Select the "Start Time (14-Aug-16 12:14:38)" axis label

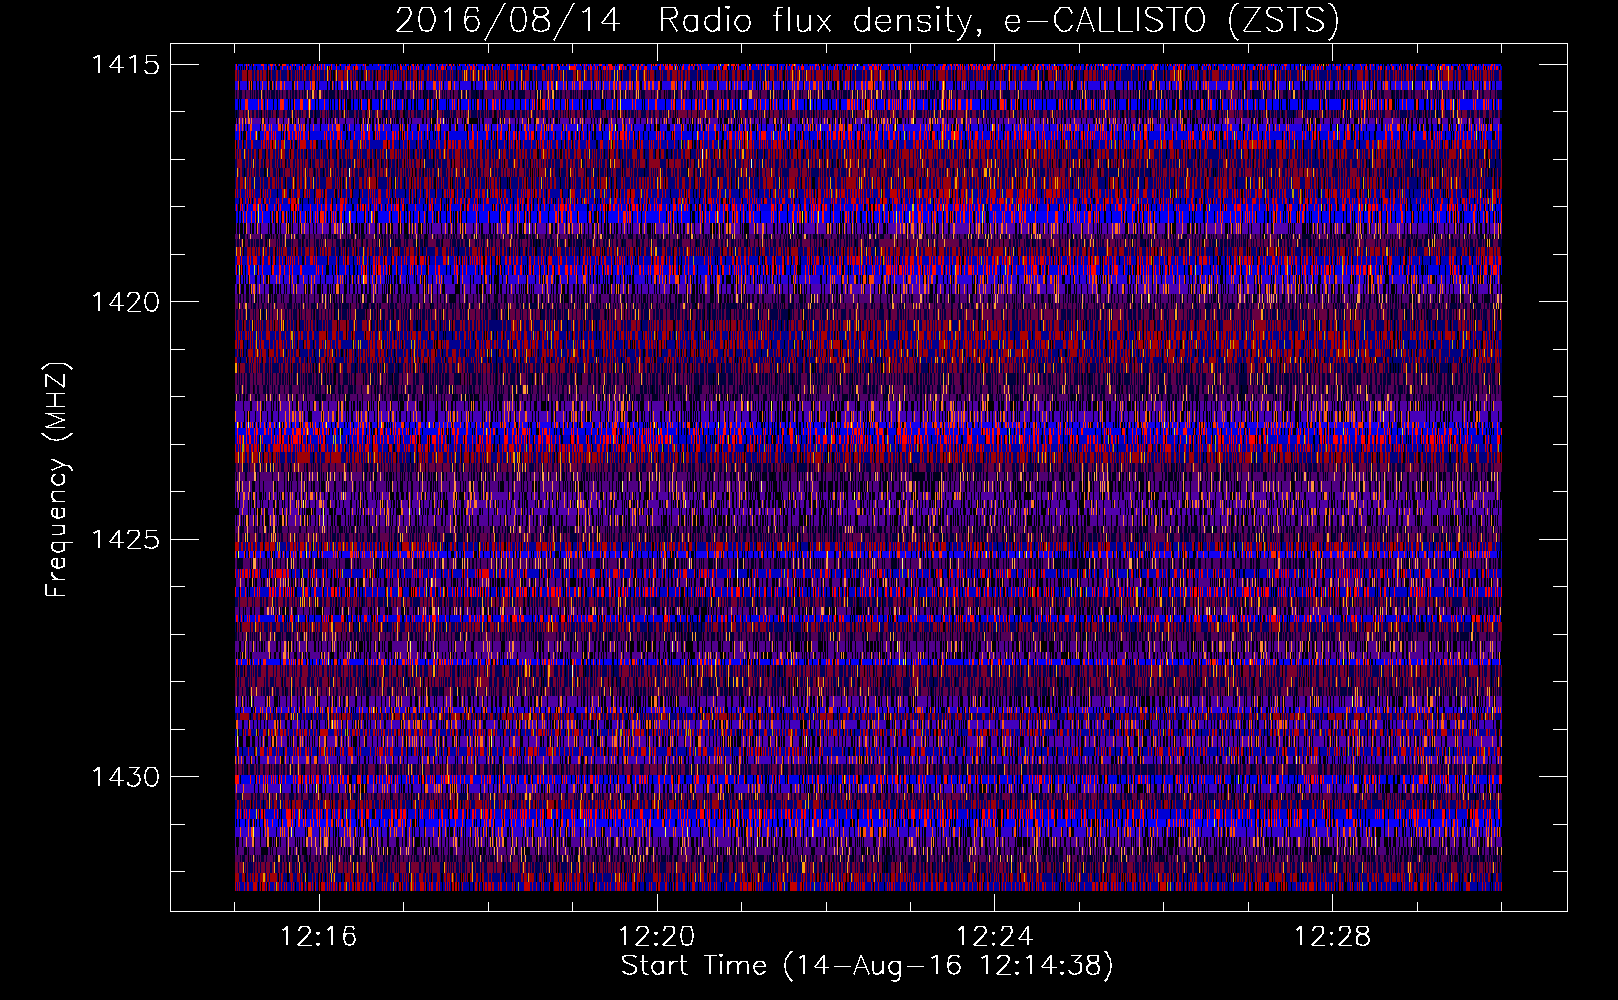point(867,967)
